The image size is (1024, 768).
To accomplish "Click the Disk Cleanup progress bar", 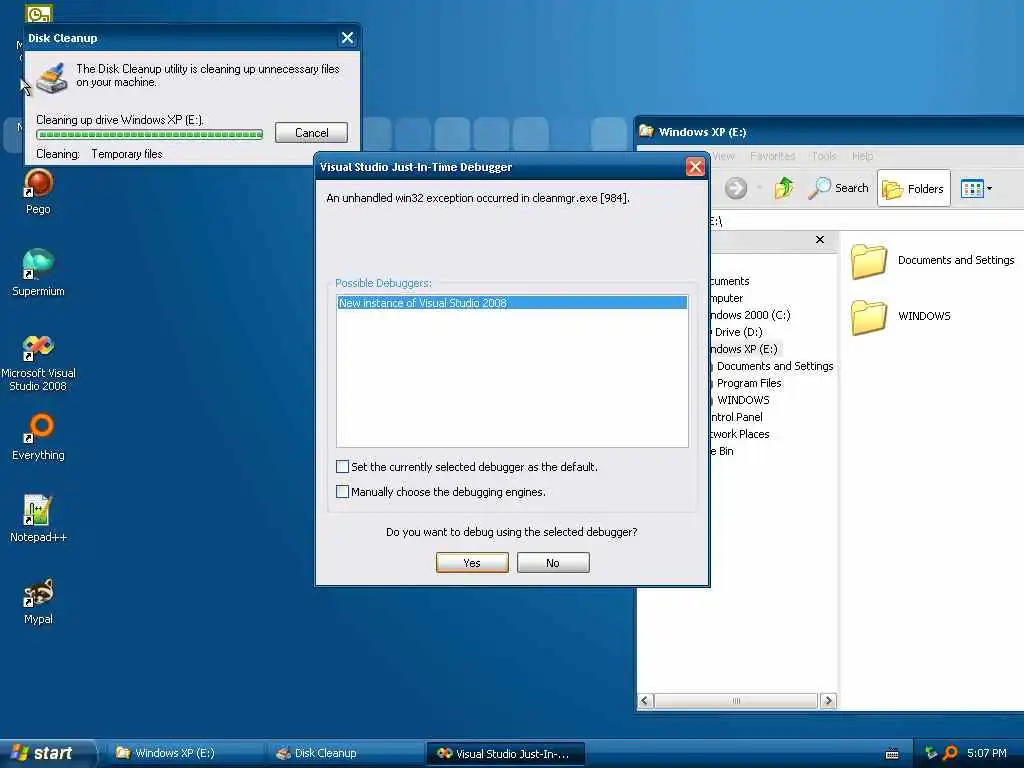I will pyautogui.click(x=150, y=135).
